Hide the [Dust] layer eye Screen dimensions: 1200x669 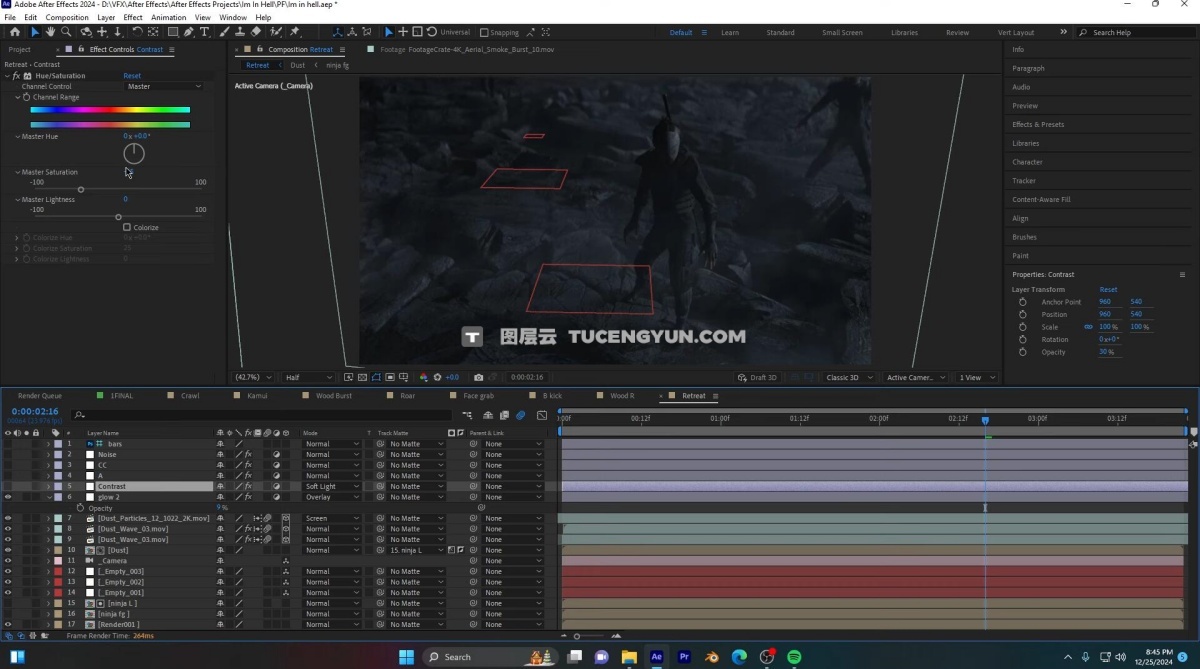coord(8,550)
